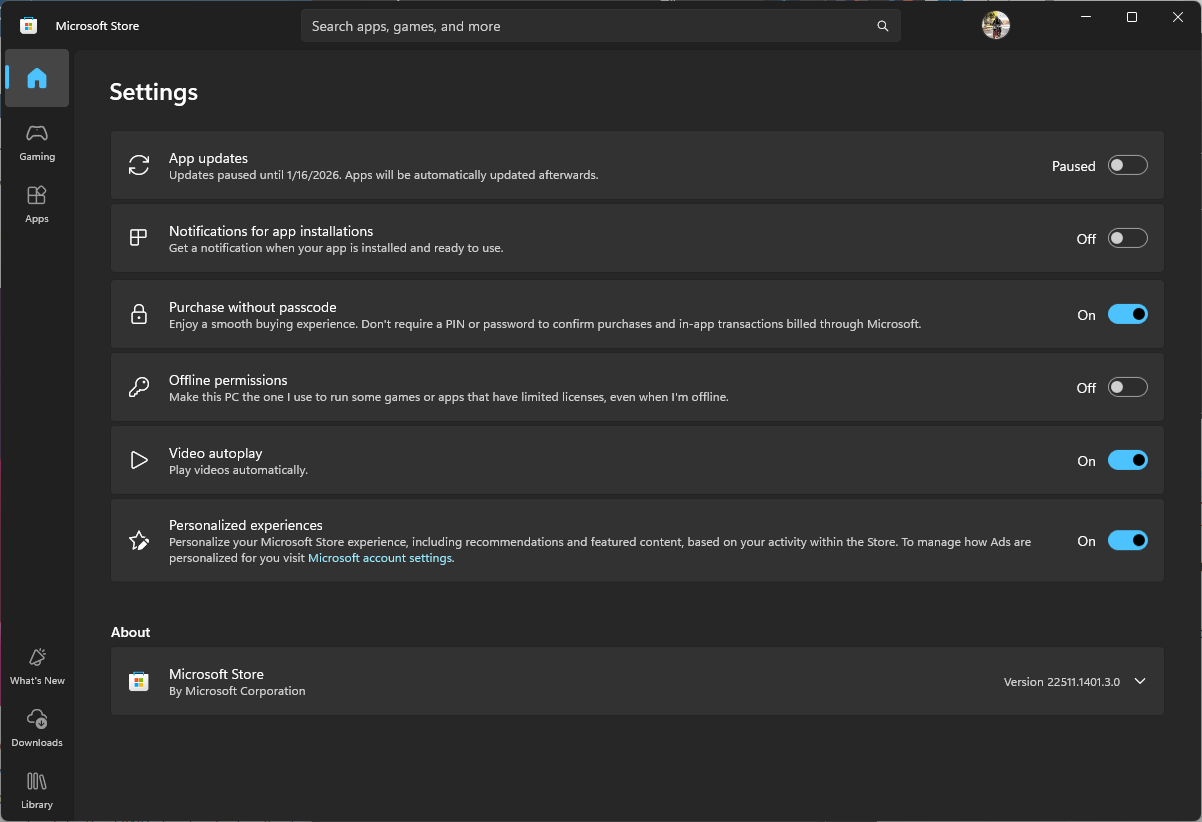This screenshot has height=822, width=1202.
Task: Toggle the App updates switch
Action: pos(1127,166)
